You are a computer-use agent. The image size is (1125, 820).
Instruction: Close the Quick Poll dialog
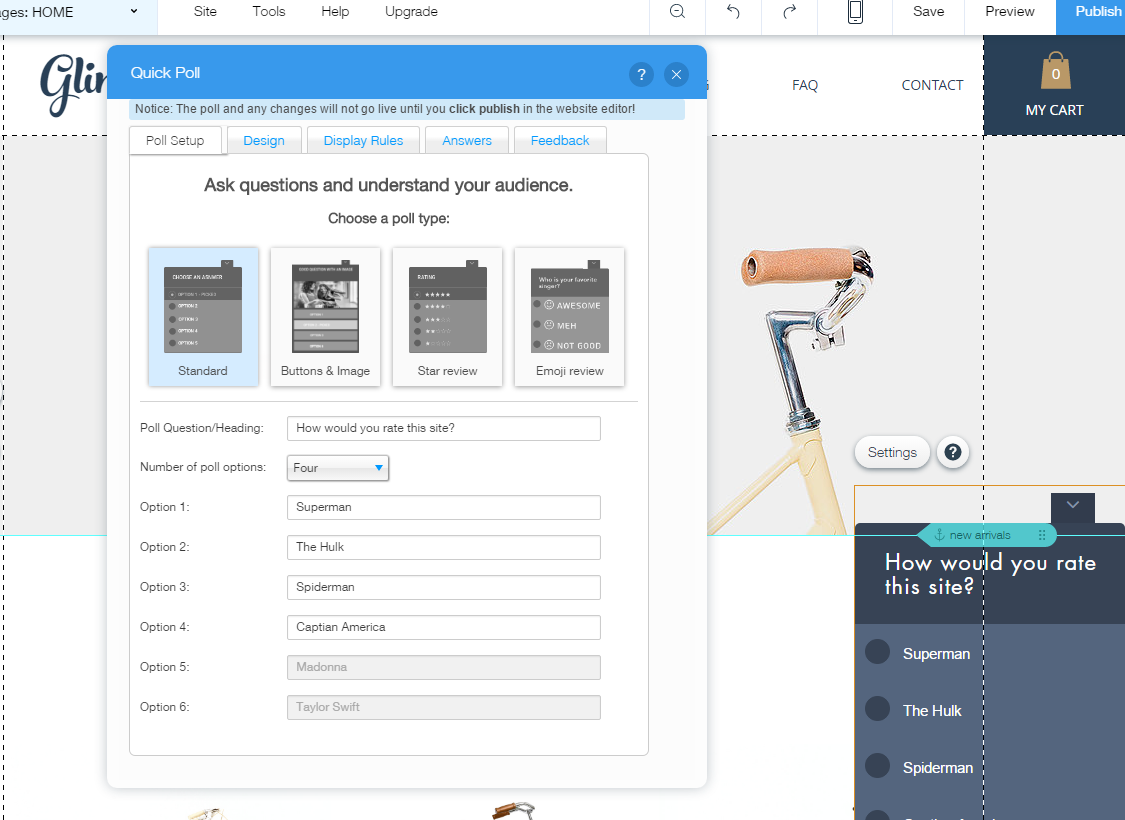(676, 74)
